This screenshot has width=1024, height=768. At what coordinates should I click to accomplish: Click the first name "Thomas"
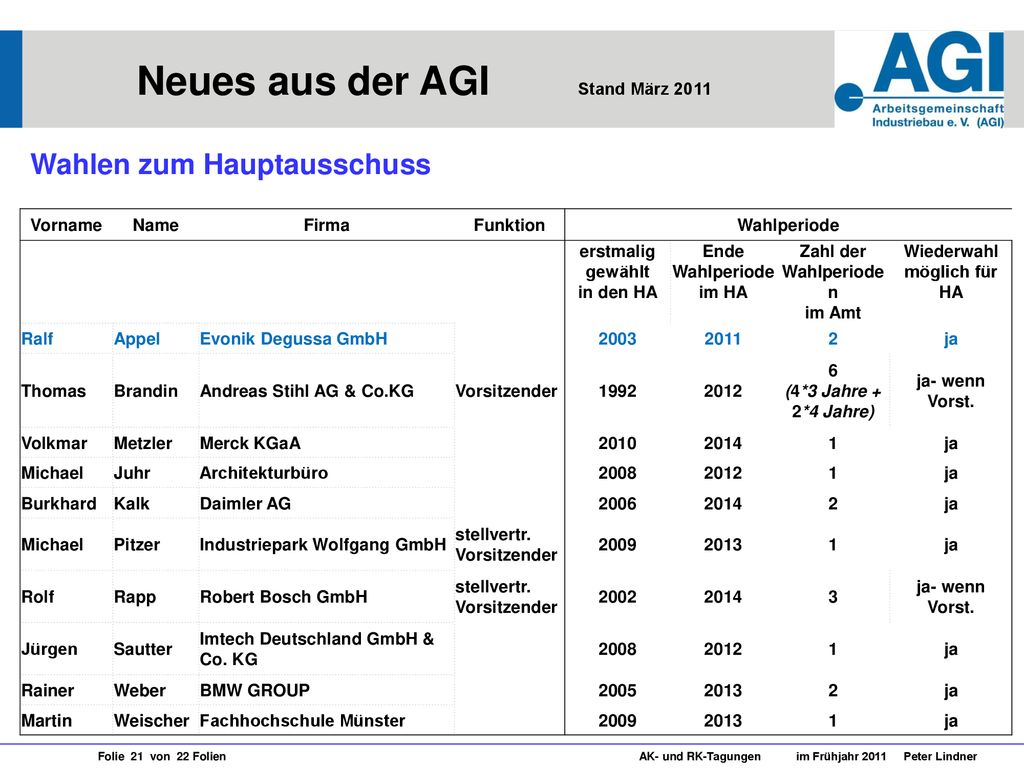pos(54,391)
